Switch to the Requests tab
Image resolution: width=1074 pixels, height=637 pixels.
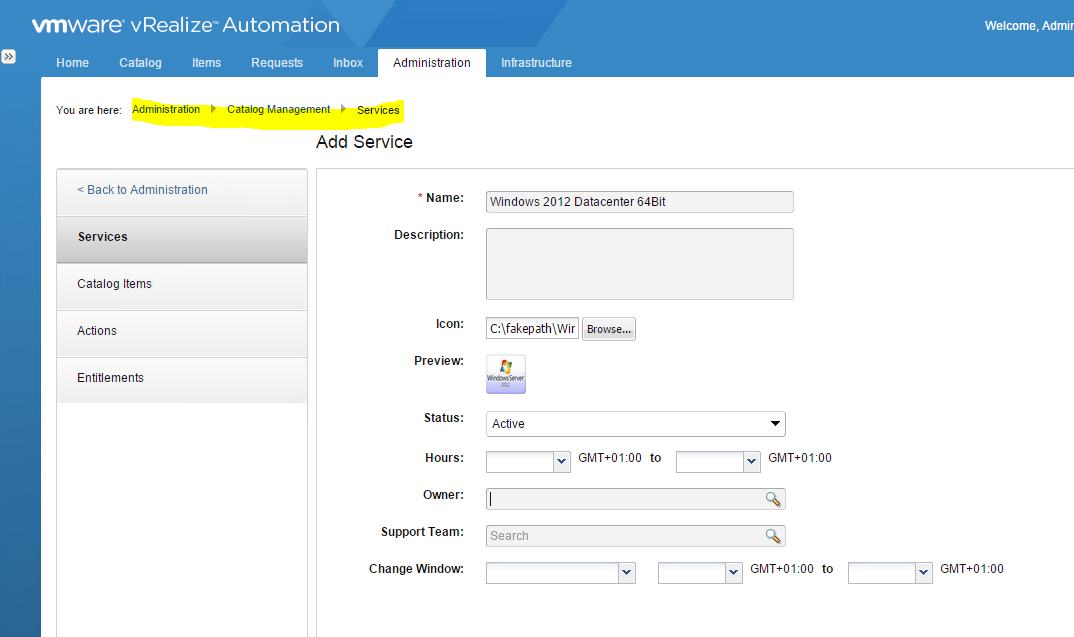pos(277,63)
